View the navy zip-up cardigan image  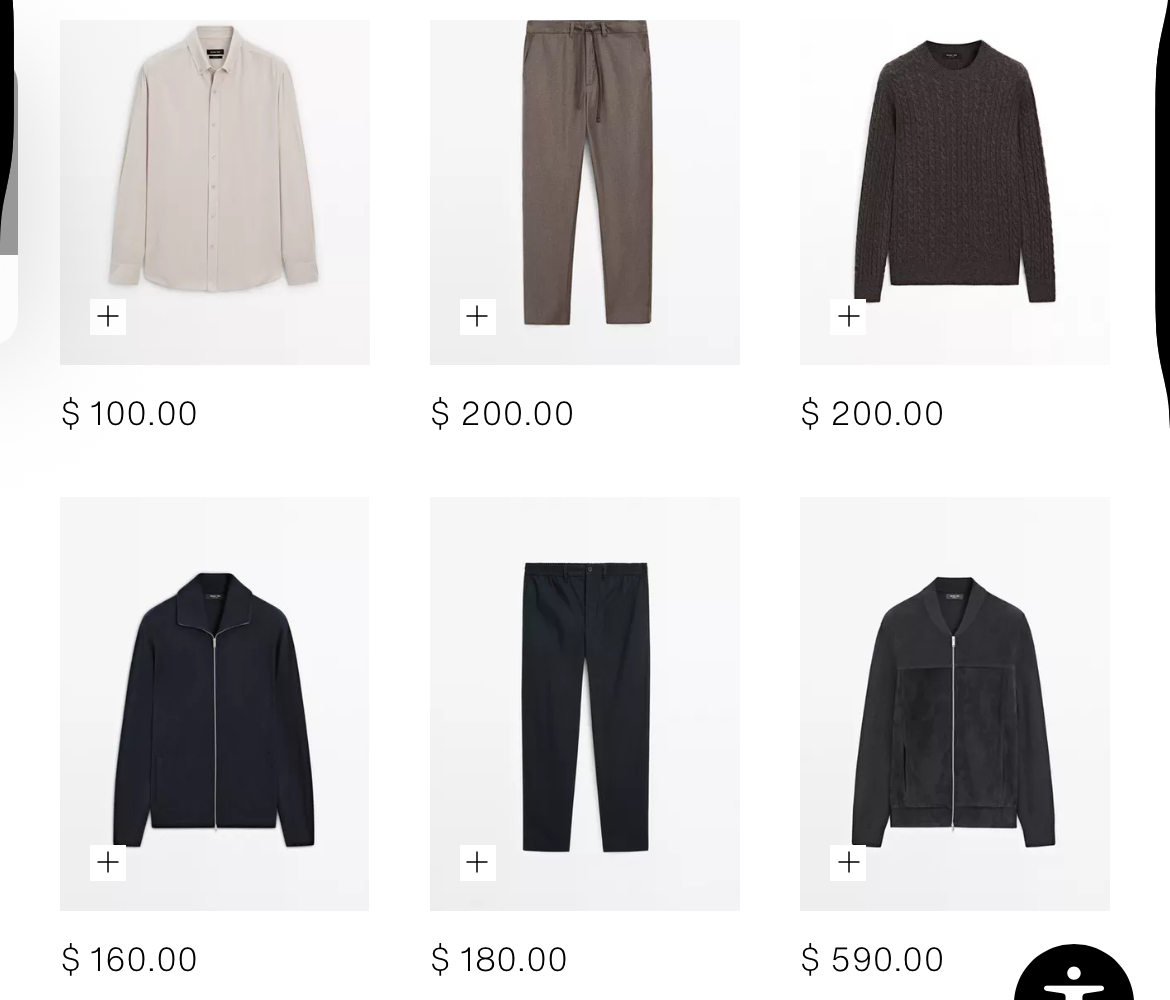[215, 704]
